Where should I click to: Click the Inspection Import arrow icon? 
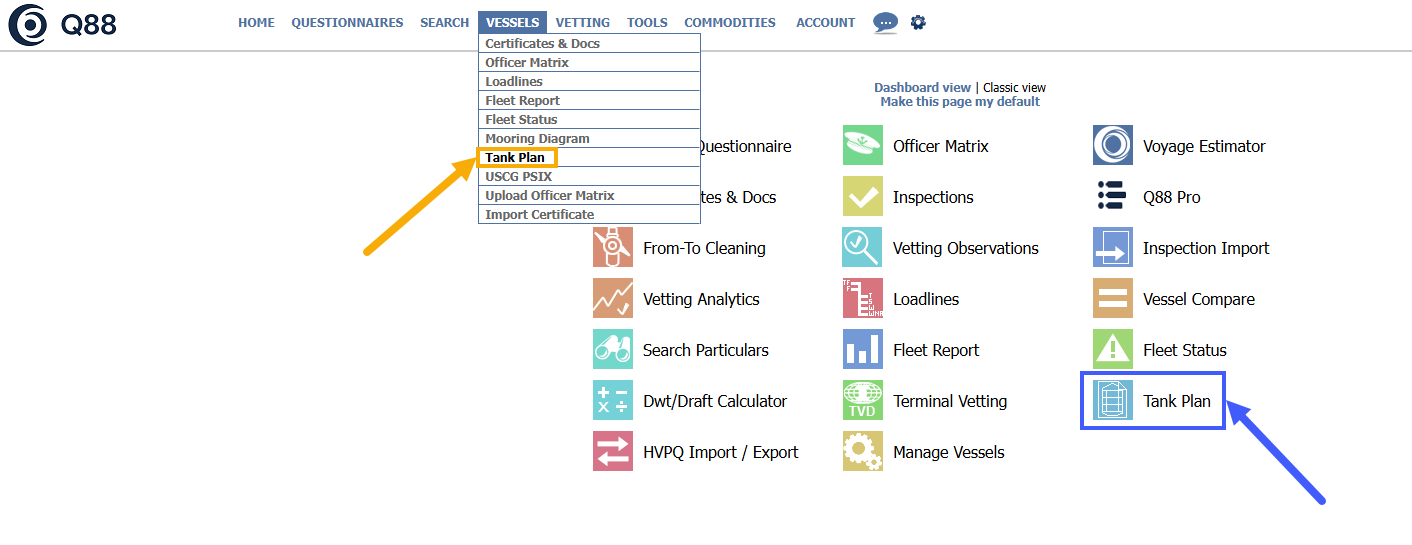[x=1113, y=248]
